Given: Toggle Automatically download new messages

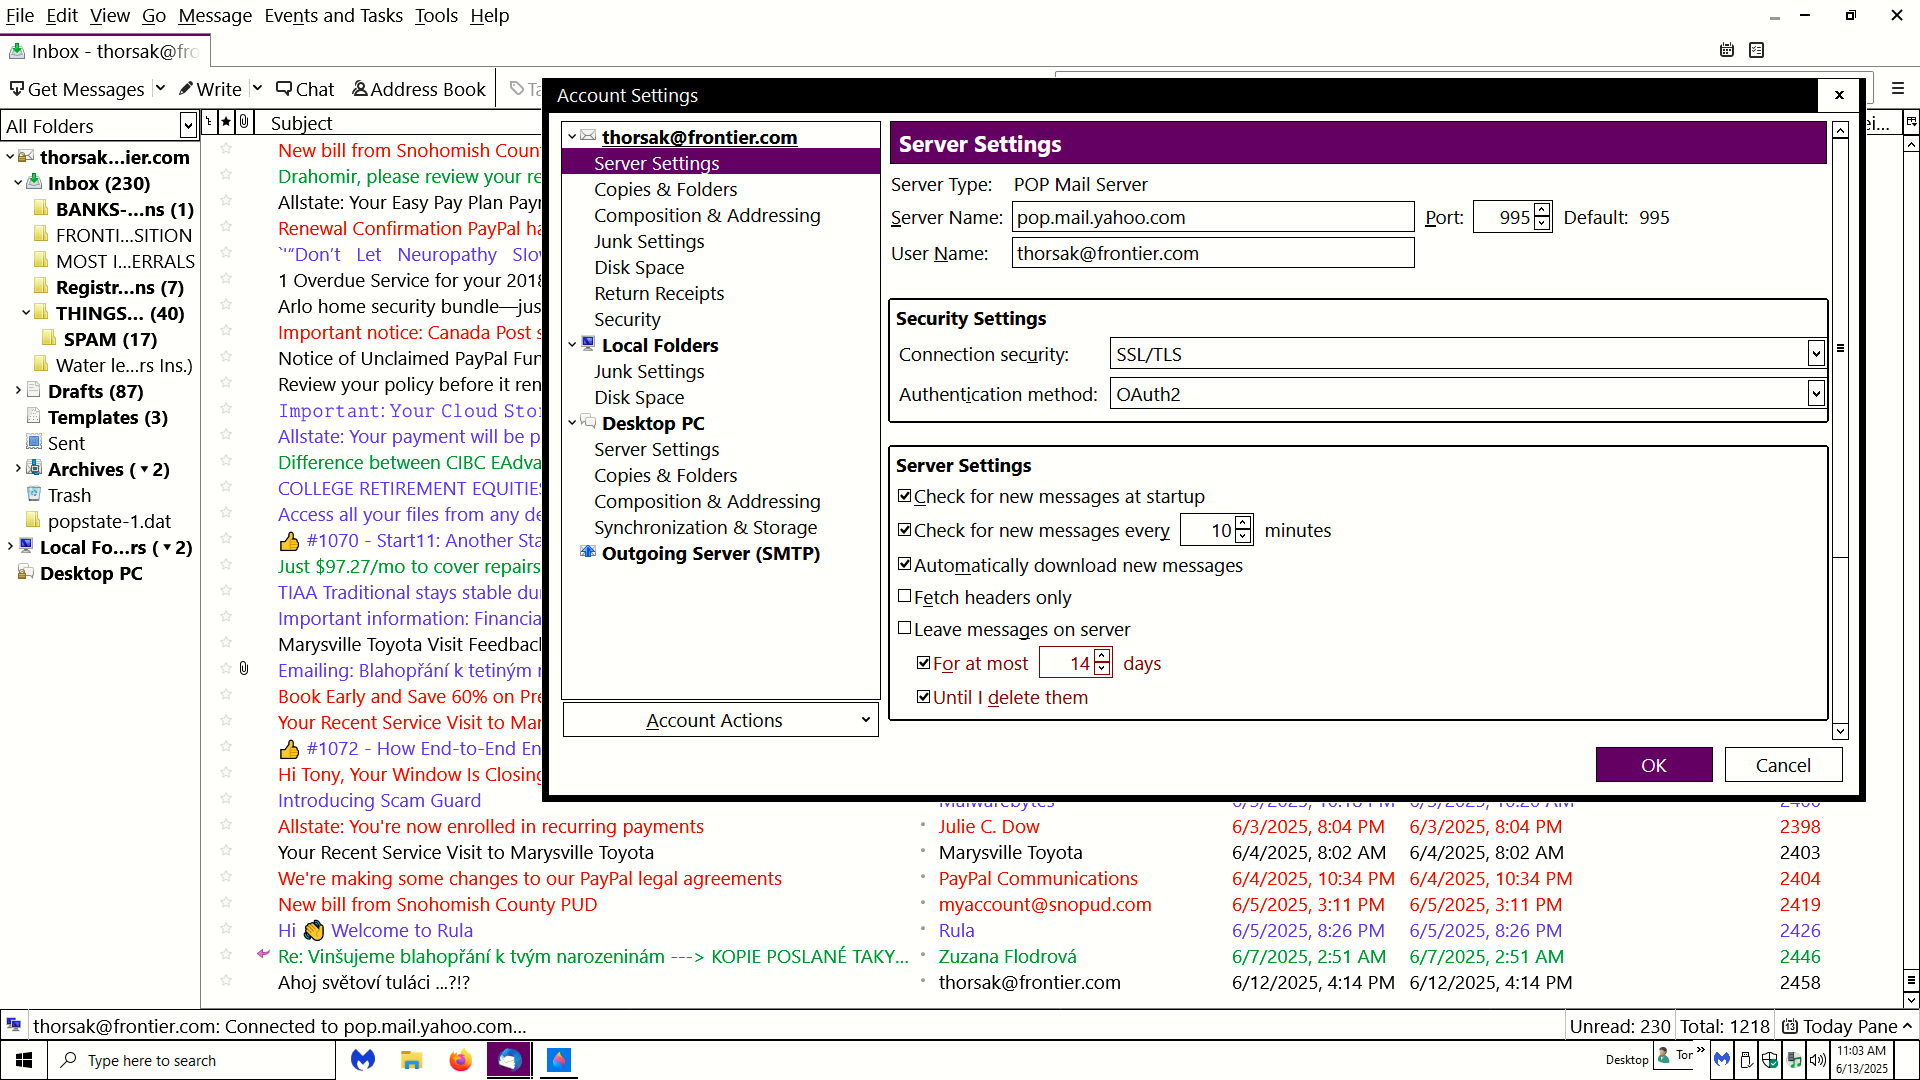Looking at the screenshot, I should 905,564.
